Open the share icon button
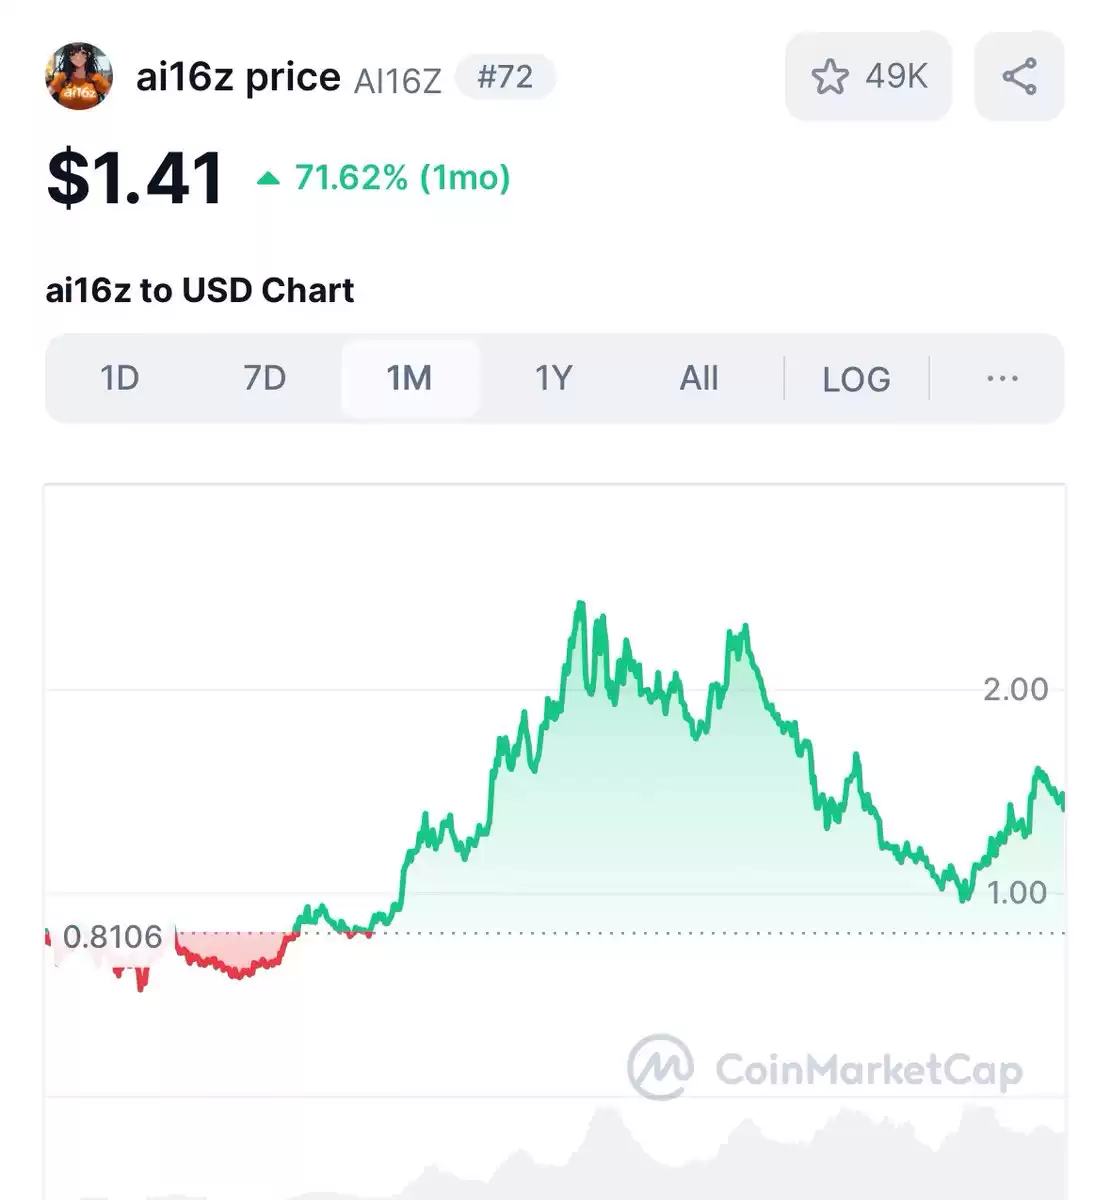Viewport: 1110px width, 1200px height. [x=1019, y=76]
